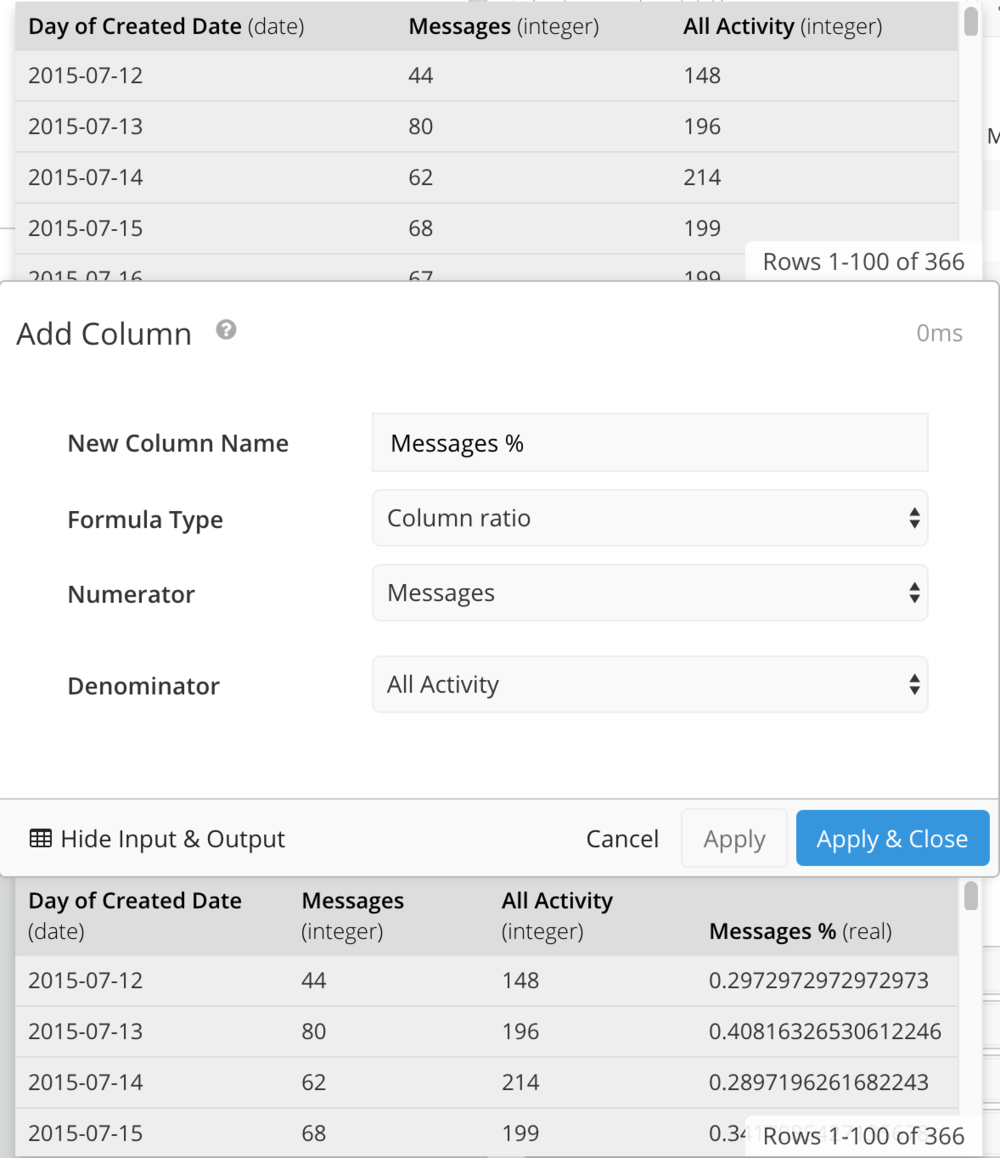Screen dimensions: 1000x1158
Task: Click the 0.2972972972972973 output cell
Action: pyautogui.click(x=818, y=980)
